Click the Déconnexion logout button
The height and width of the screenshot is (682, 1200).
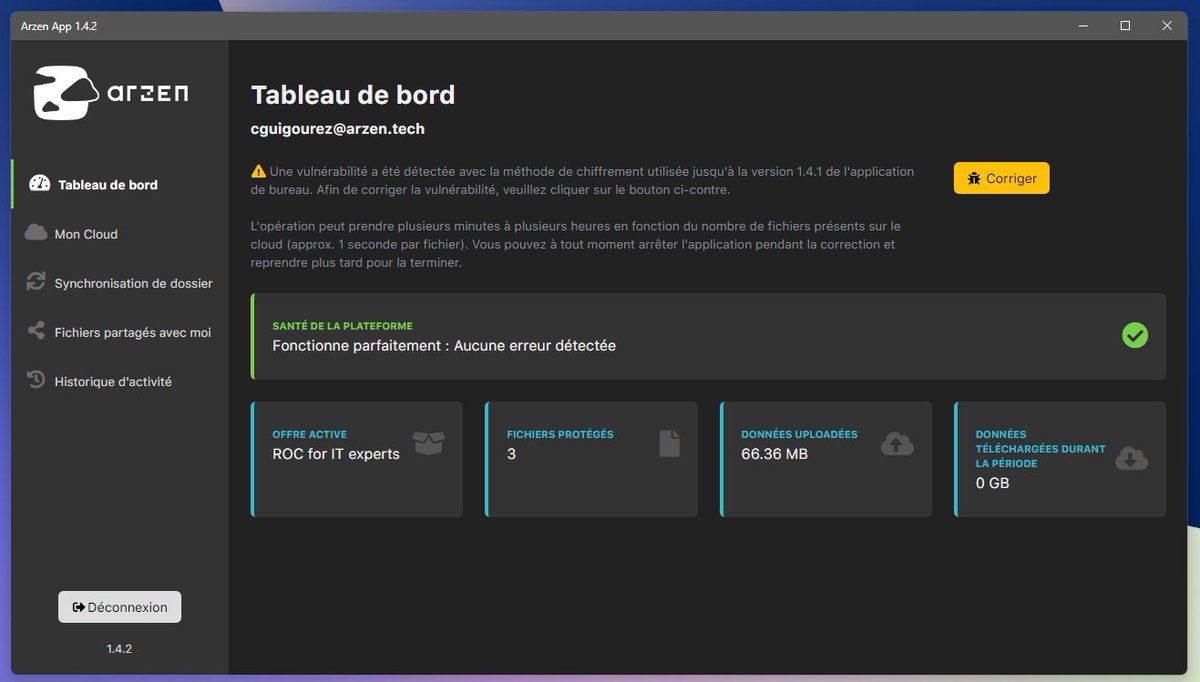coord(120,607)
